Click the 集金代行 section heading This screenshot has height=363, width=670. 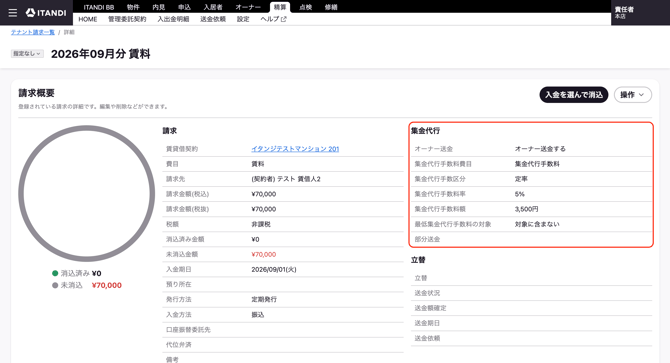(425, 131)
